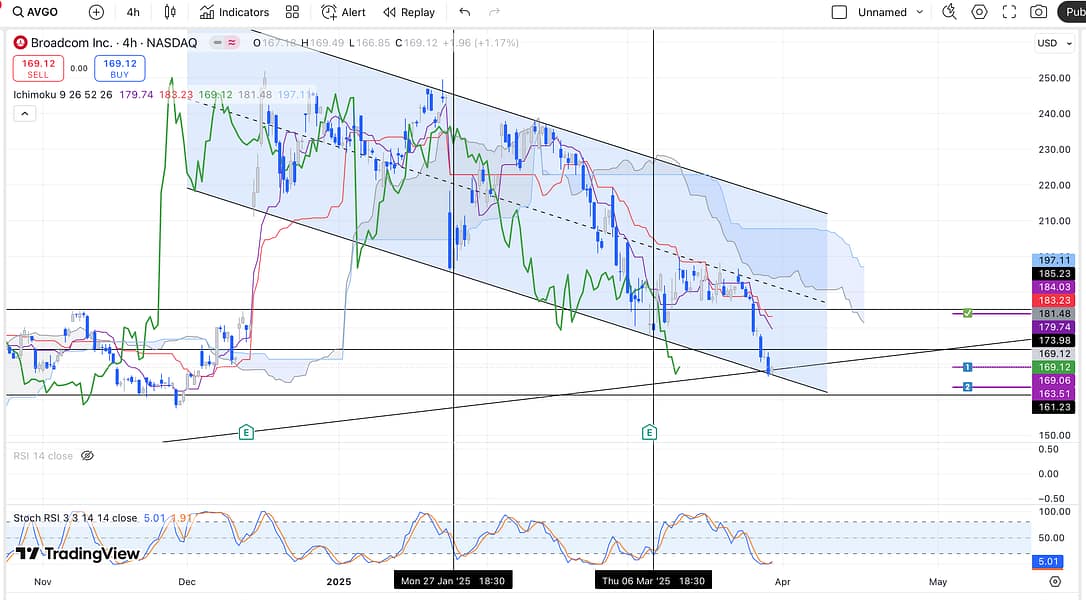Viewport: 1086px width, 600px height.
Task: Open the layout templates grid icon
Action: (292, 12)
